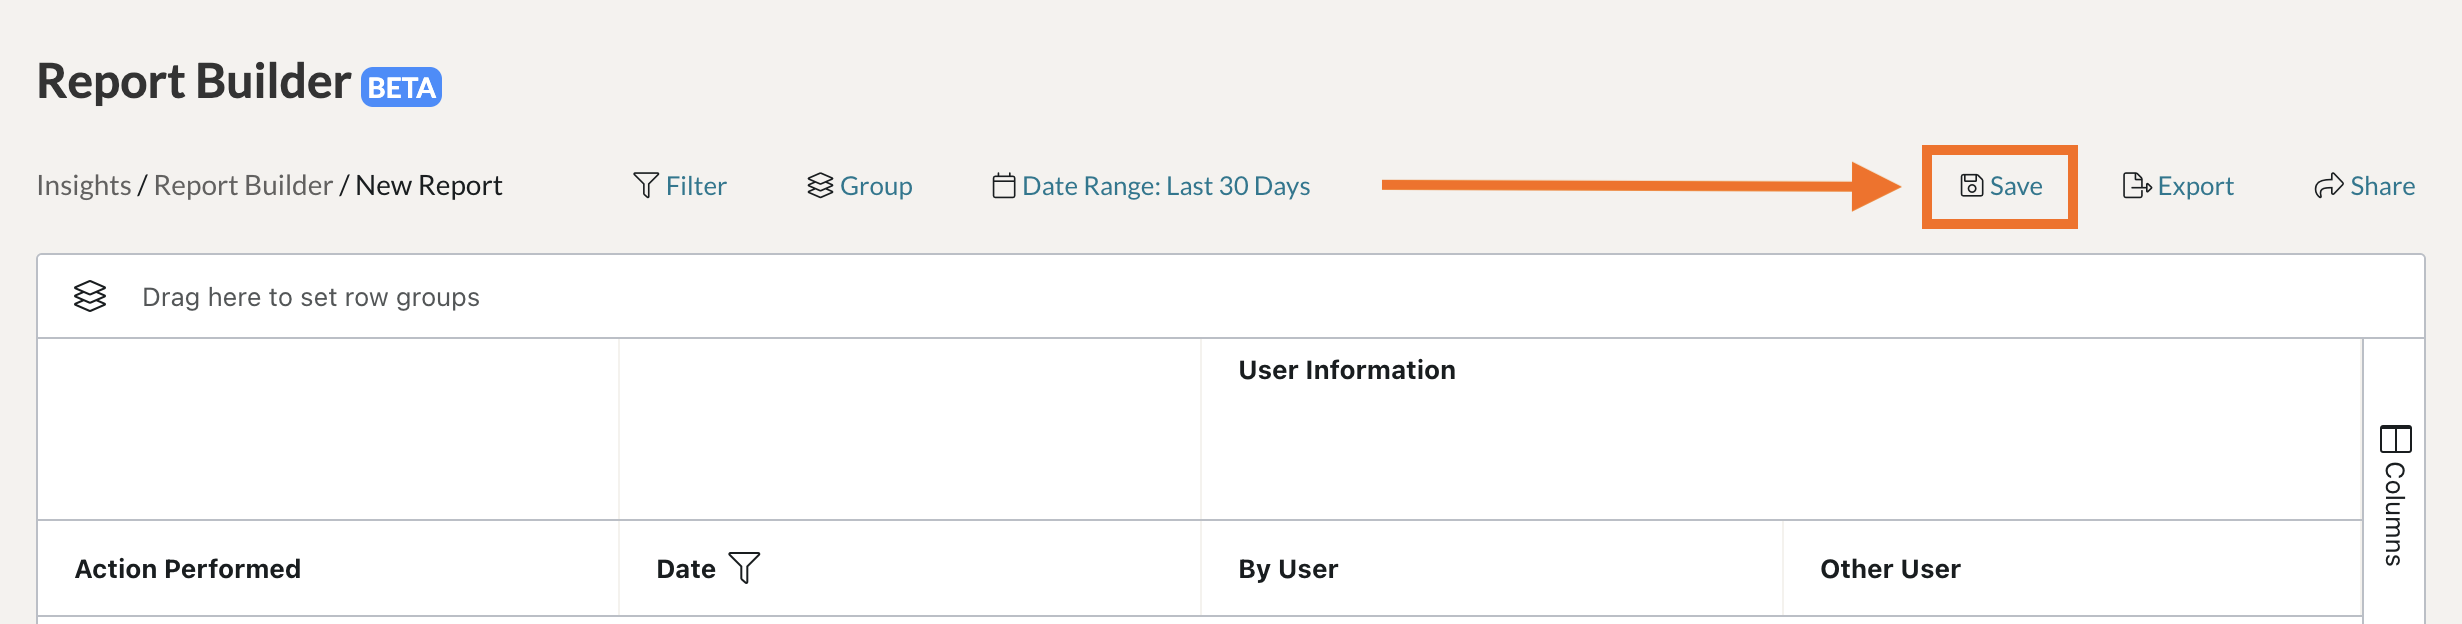Click the Export text label
Image resolution: width=2462 pixels, height=624 pixels.
[x=2195, y=186]
